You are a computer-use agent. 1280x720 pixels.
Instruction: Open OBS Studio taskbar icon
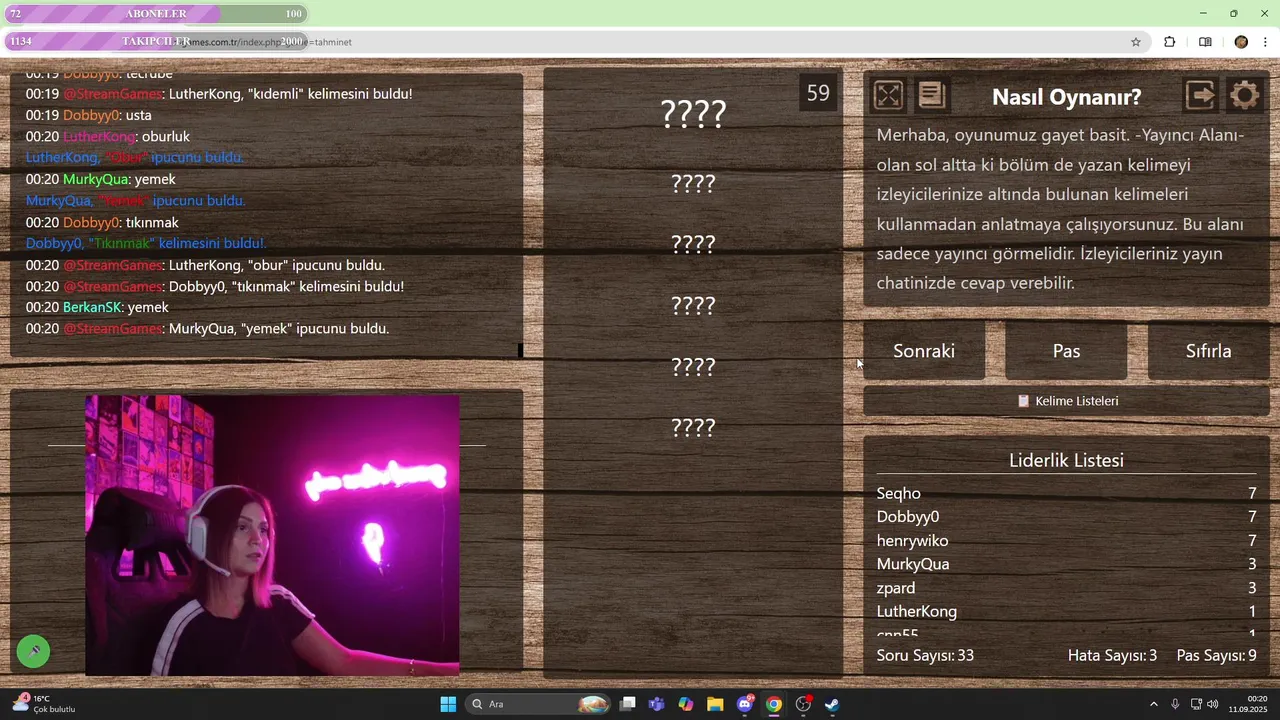click(x=803, y=704)
